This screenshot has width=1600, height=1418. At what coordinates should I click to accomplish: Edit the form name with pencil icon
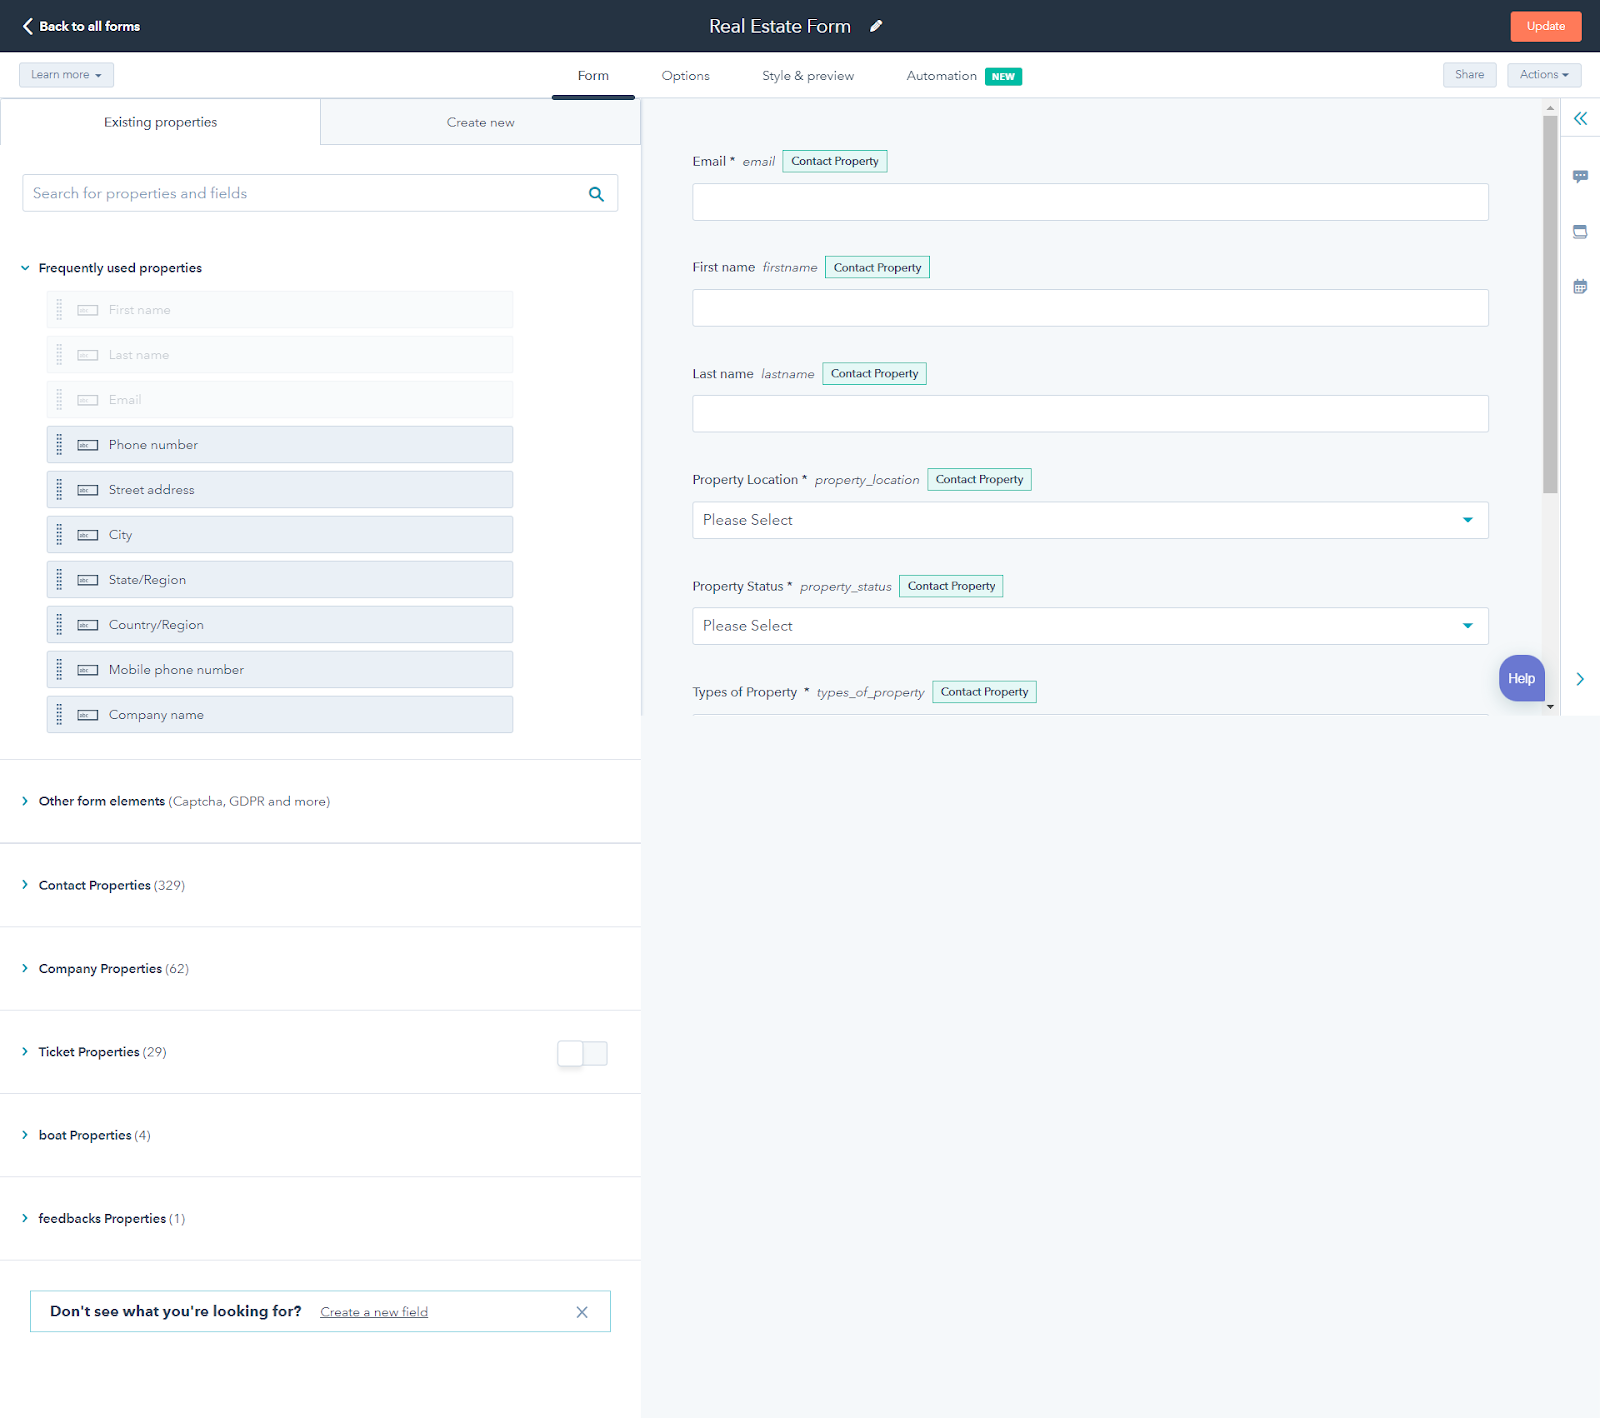tap(876, 26)
